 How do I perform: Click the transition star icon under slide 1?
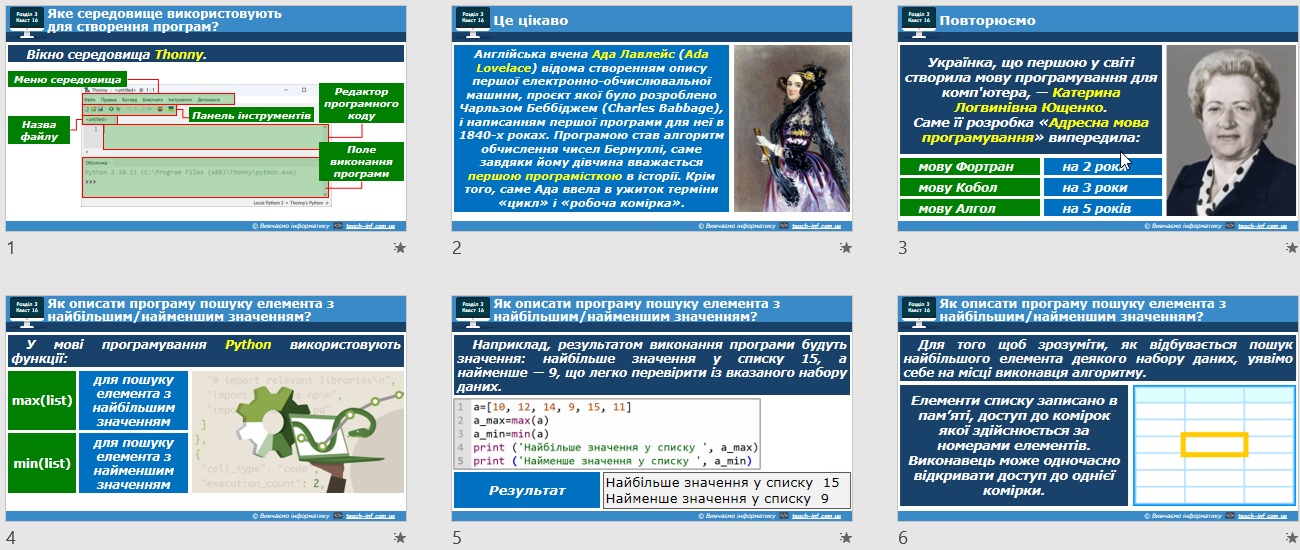pyautogui.click(x=399, y=248)
